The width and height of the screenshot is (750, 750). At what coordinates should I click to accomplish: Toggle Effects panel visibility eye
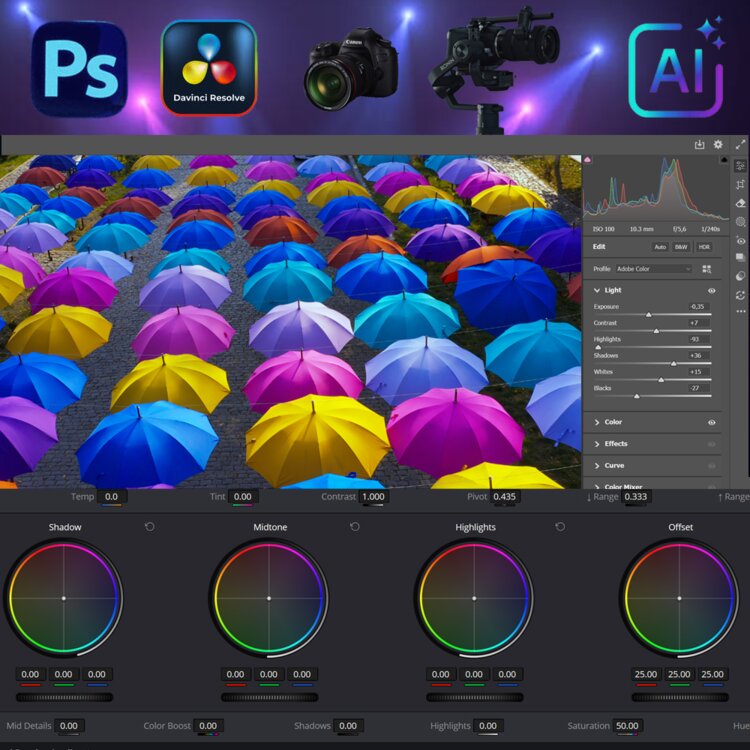712,444
